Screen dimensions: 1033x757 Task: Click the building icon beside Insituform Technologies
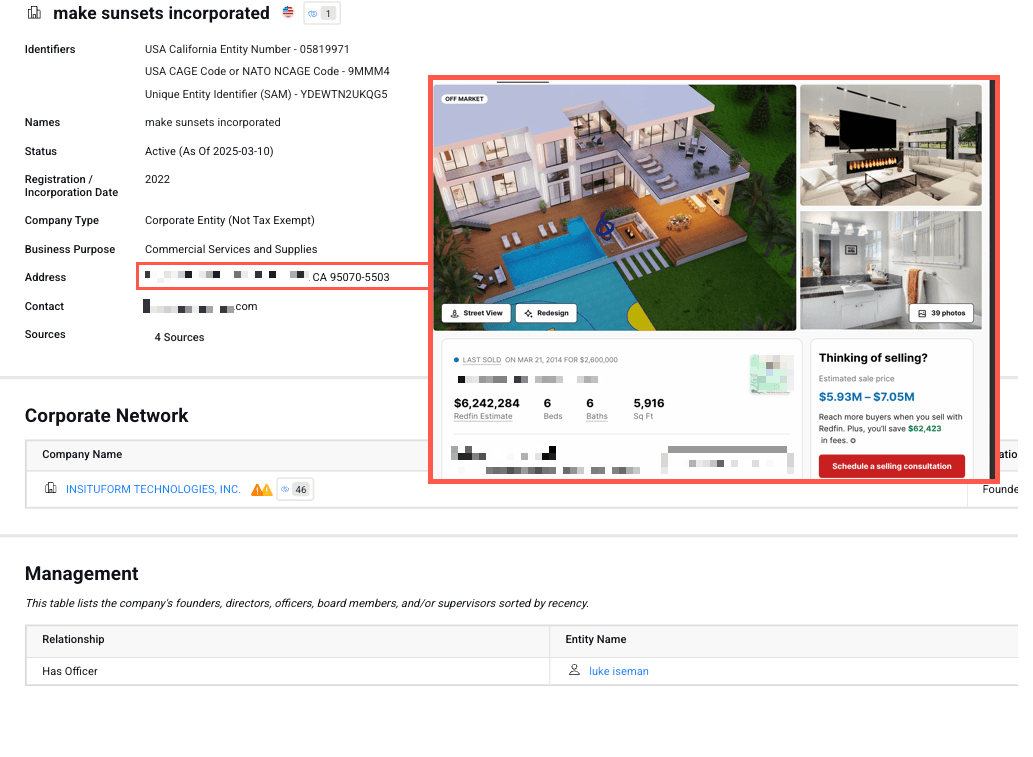click(51, 489)
